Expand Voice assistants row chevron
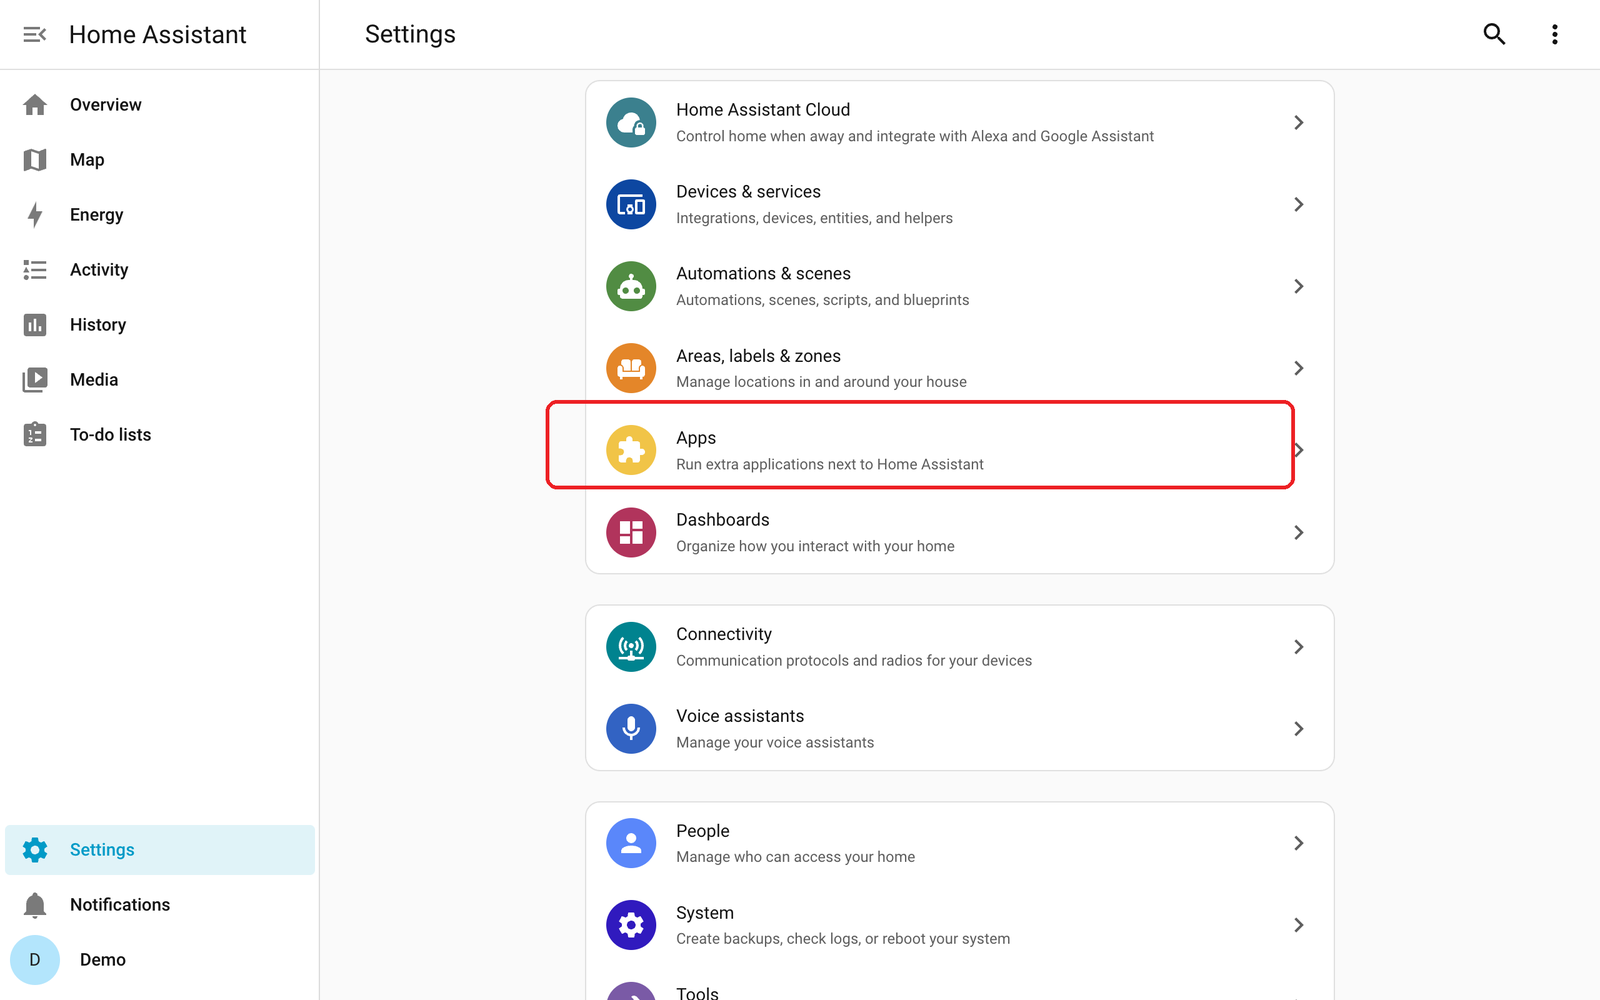 point(1298,729)
